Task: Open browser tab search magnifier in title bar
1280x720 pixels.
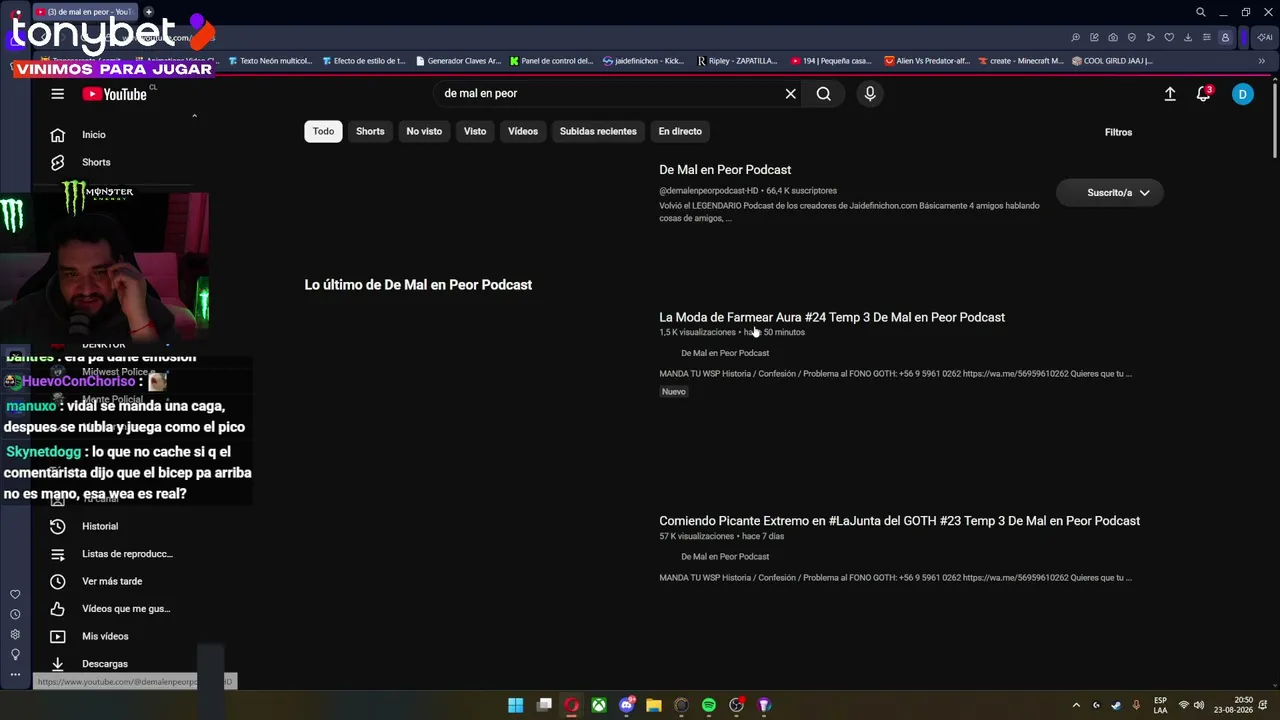Action: [x=1201, y=12]
